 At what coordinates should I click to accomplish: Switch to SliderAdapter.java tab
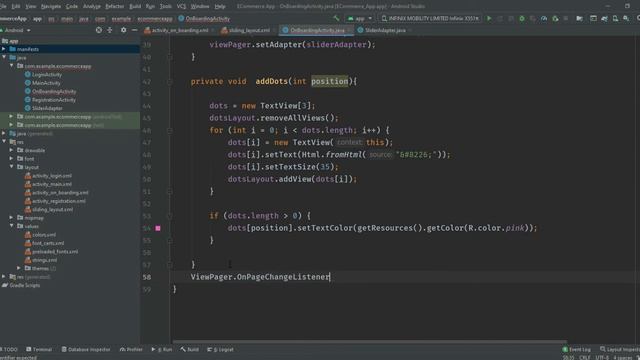point(384,30)
